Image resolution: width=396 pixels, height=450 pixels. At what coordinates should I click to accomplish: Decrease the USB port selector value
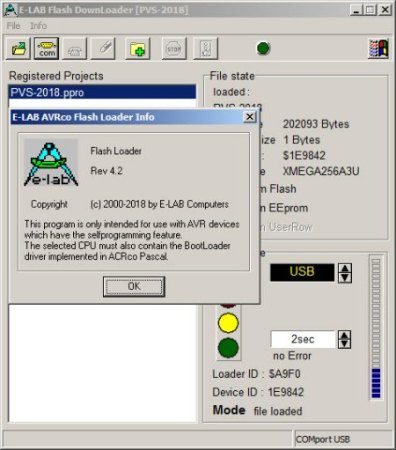pyautogui.click(x=345, y=278)
